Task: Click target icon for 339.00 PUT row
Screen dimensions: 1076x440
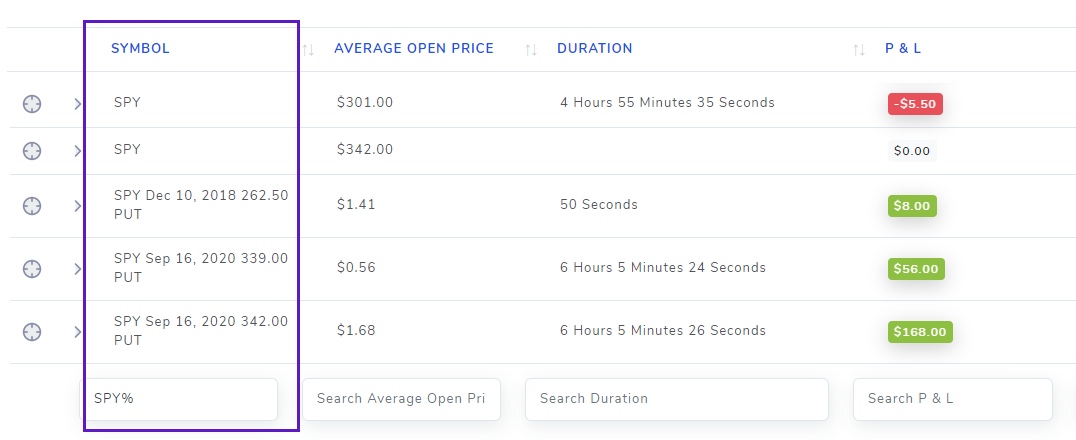Action: 32,268
